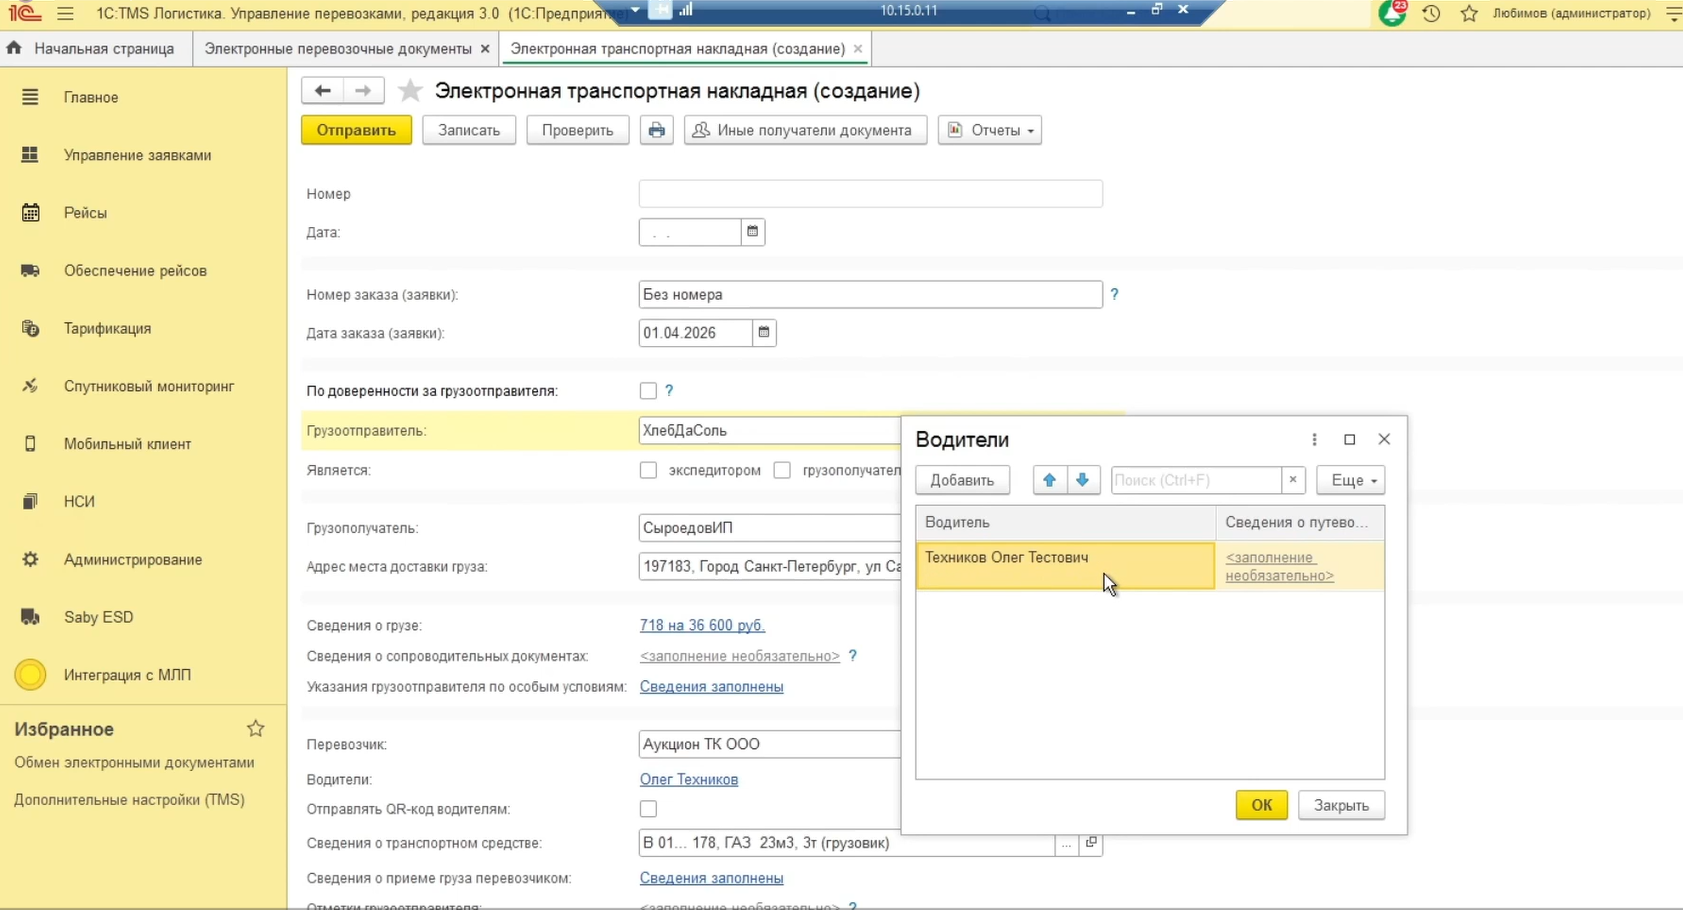
Task: Click OK in the Водители dialog
Action: 1261,805
